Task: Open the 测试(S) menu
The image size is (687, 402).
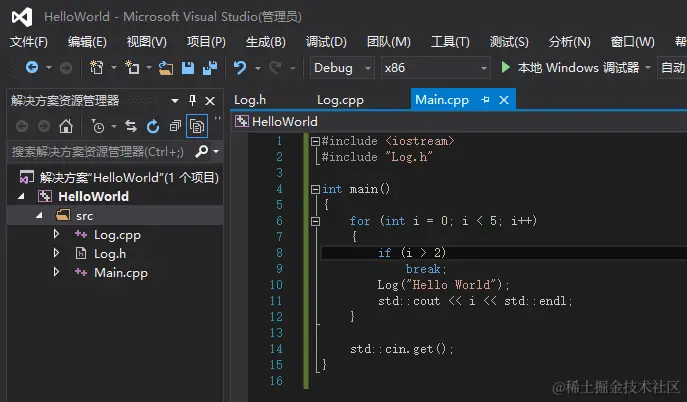Action: pos(509,42)
